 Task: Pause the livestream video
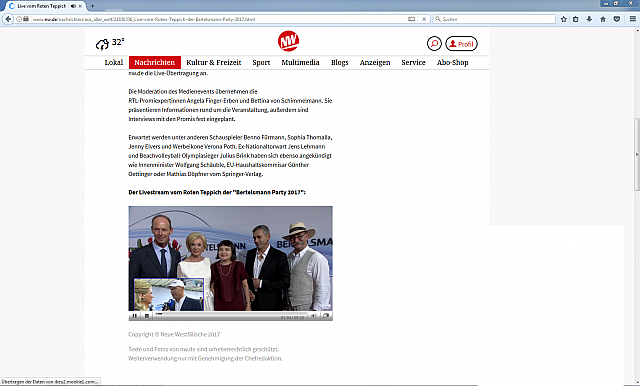[x=135, y=316]
